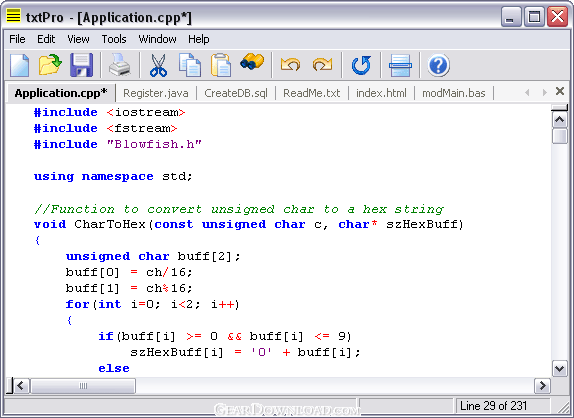
Task: Open help with the question mark icon
Action: [x=439, y=66]
